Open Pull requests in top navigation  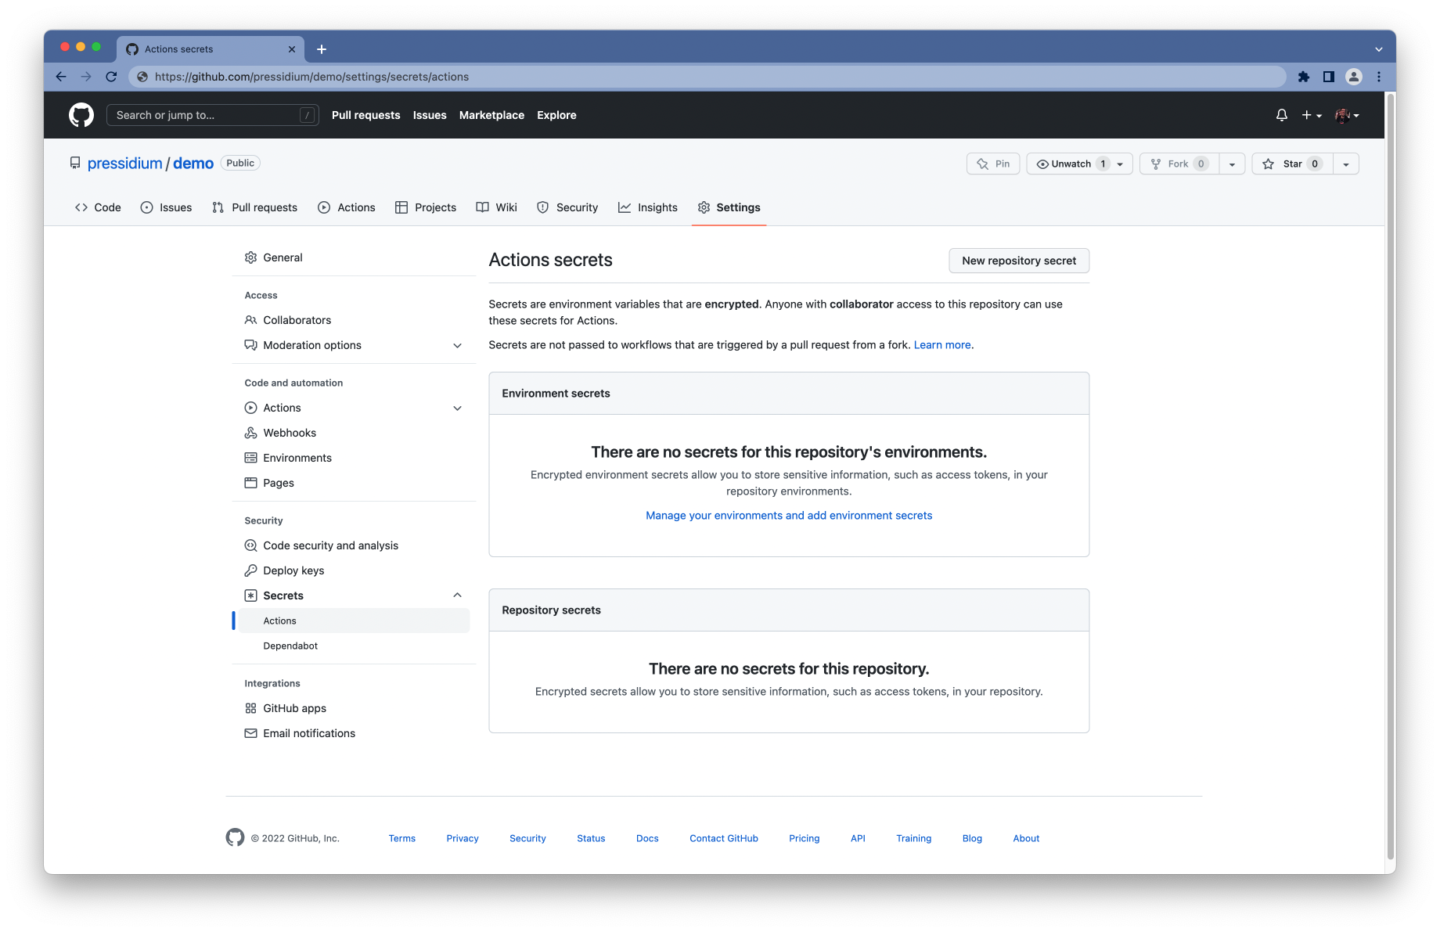pyautogui.click(x=366, y=115)
